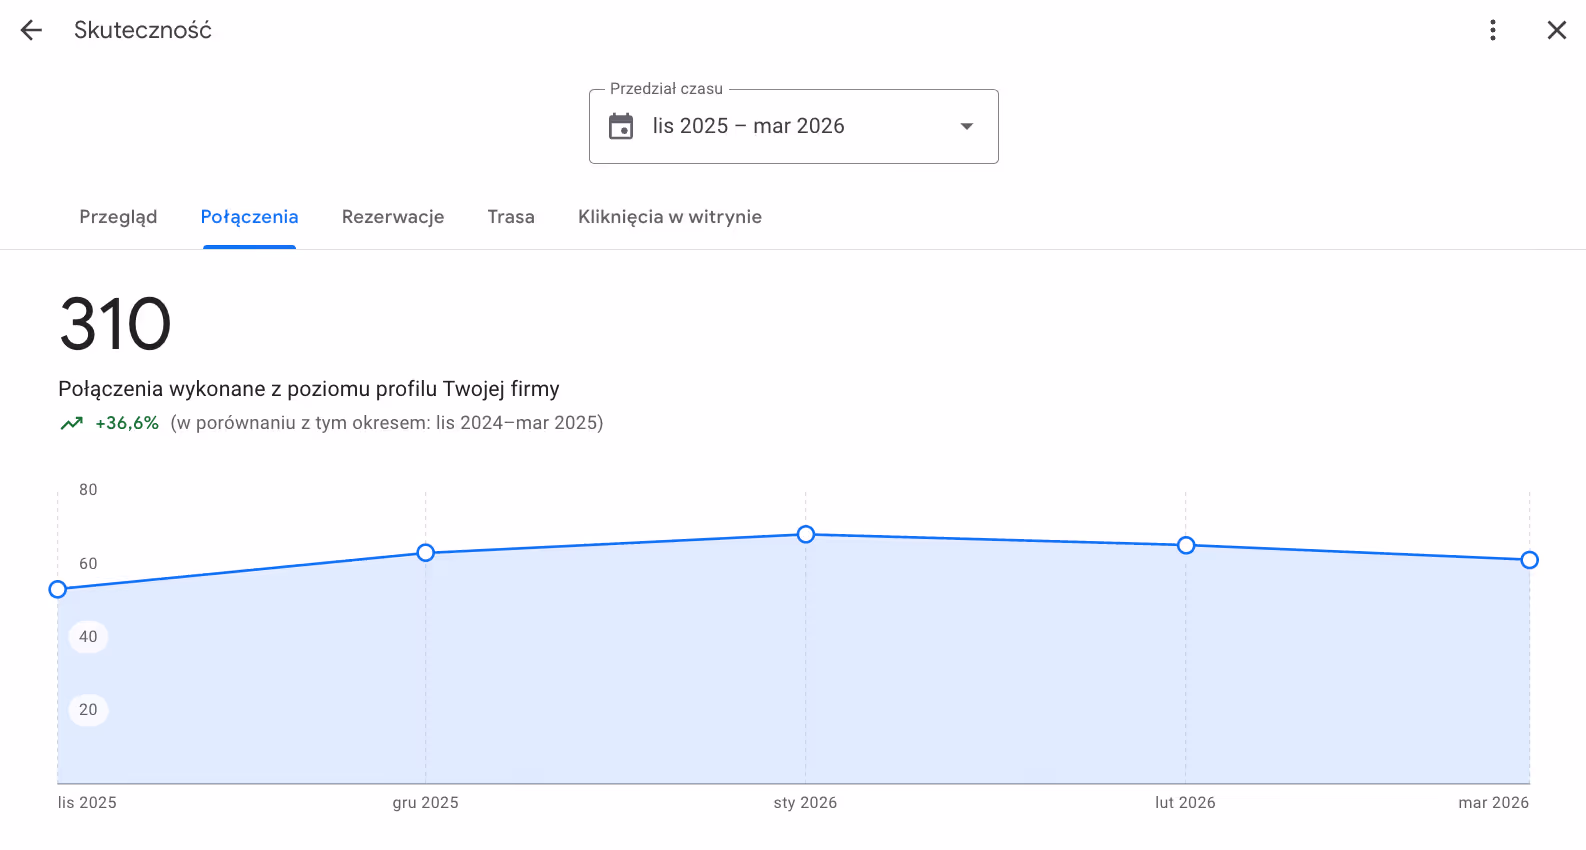Viewport: 1586px width, 850px height.
Task: Open the three-dot more options menu
Action: click(x=1493, y=30)
